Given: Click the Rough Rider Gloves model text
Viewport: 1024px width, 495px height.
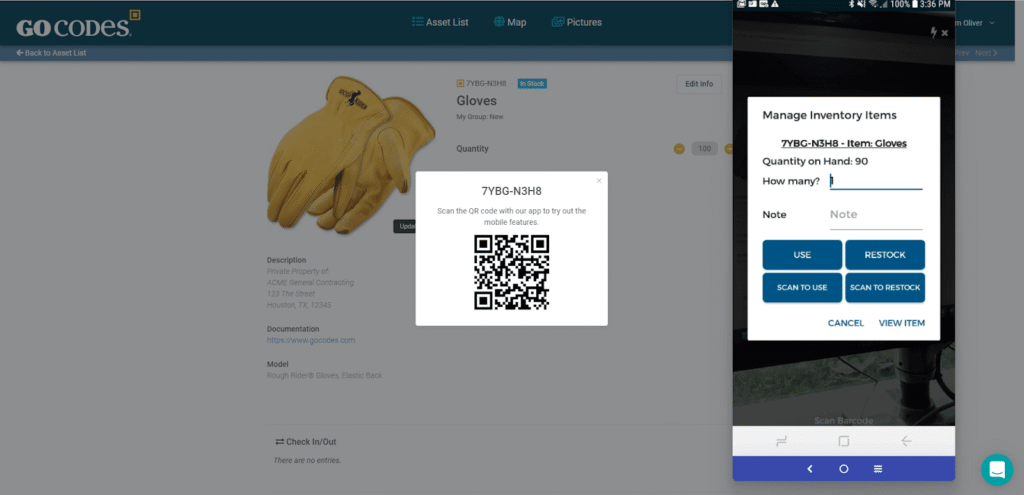Looking at the screenshot, I should pyautogui.click(x=325, y=375).
